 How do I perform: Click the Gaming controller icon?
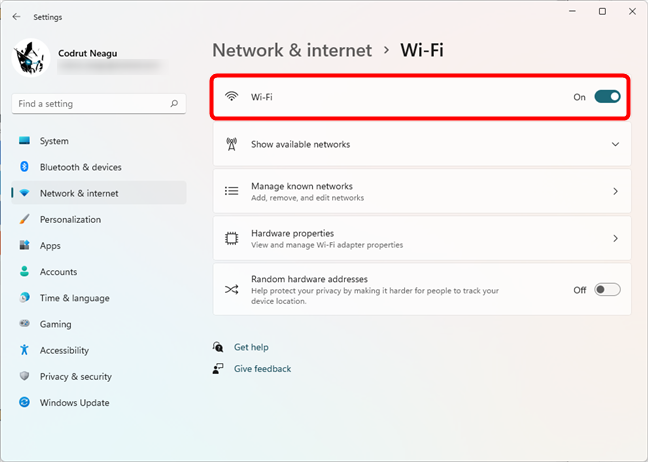pos(24,324)
